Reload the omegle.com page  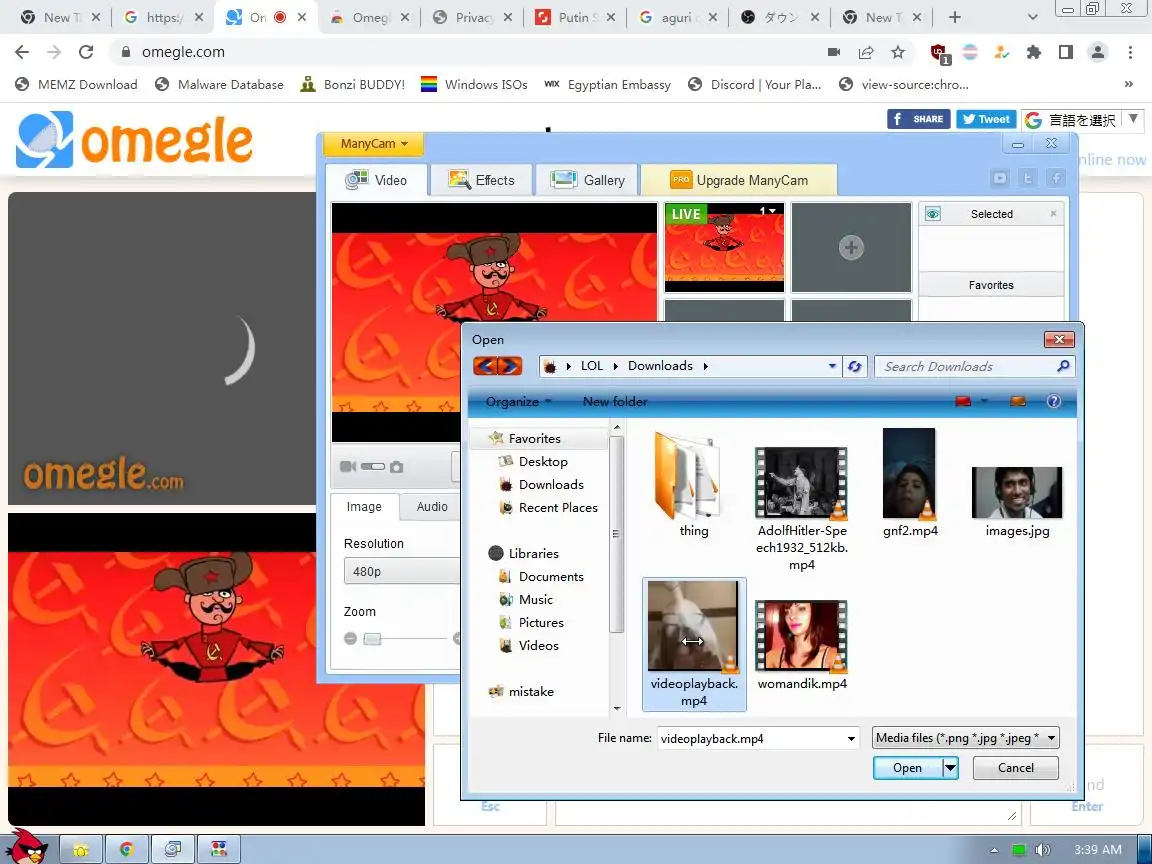click(x=86, y=51)
